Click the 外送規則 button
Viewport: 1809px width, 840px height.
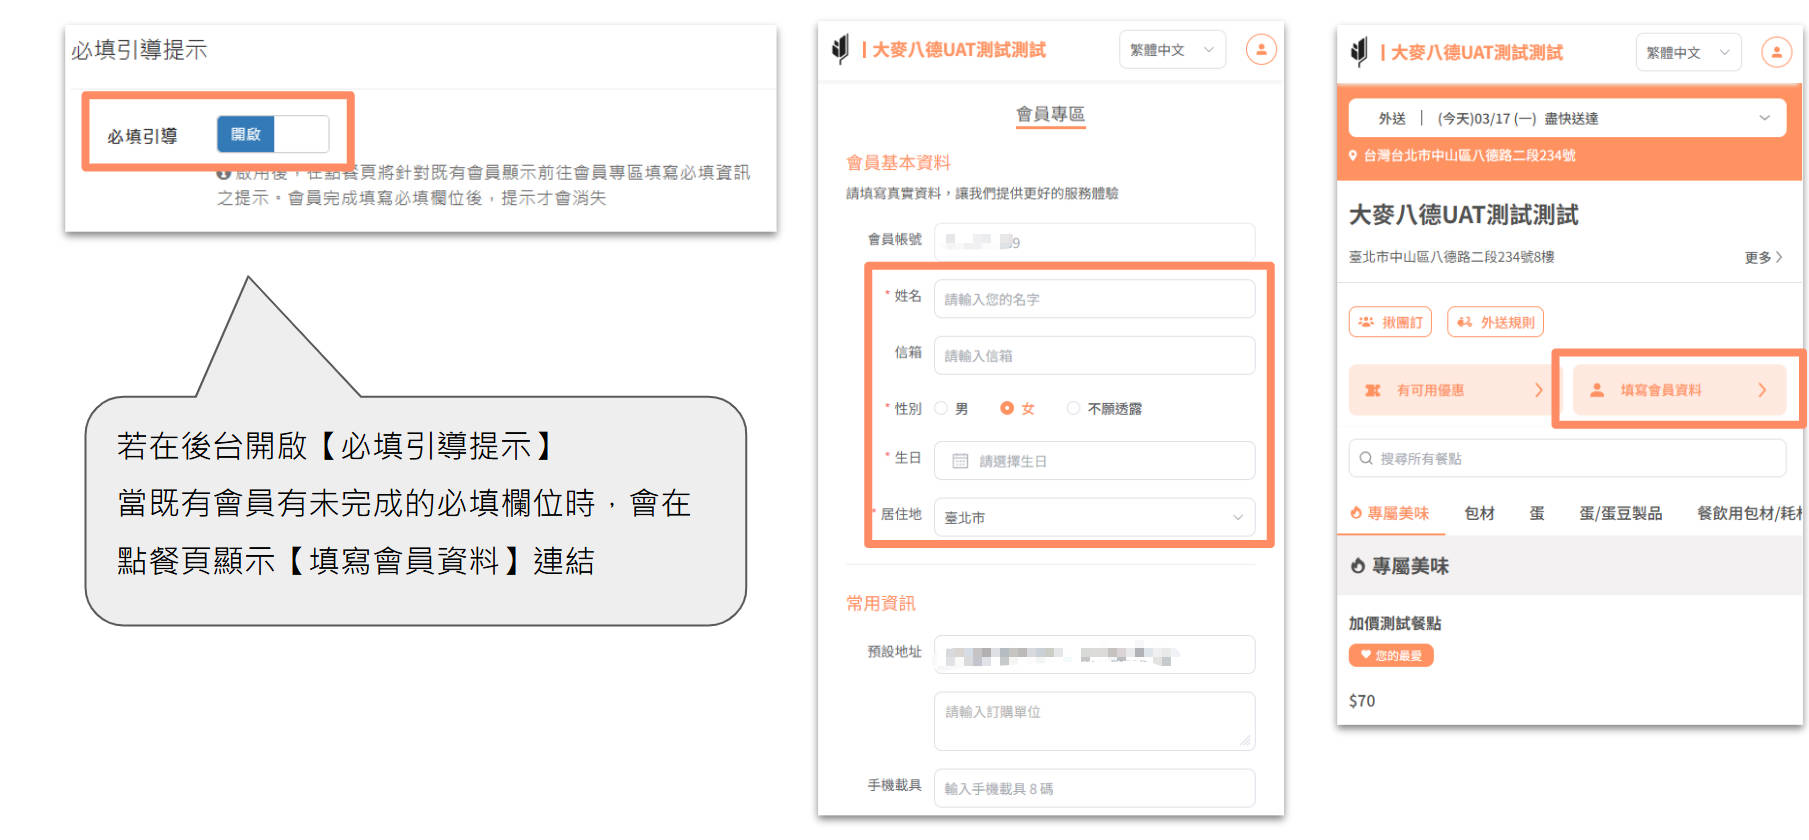tap(1495, 322)
